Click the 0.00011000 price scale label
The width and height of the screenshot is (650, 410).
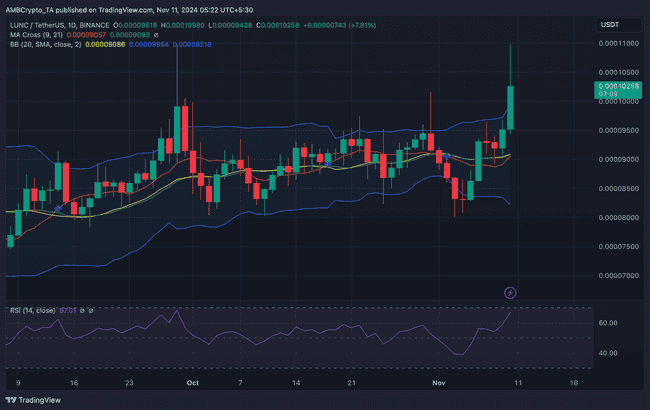618,44
